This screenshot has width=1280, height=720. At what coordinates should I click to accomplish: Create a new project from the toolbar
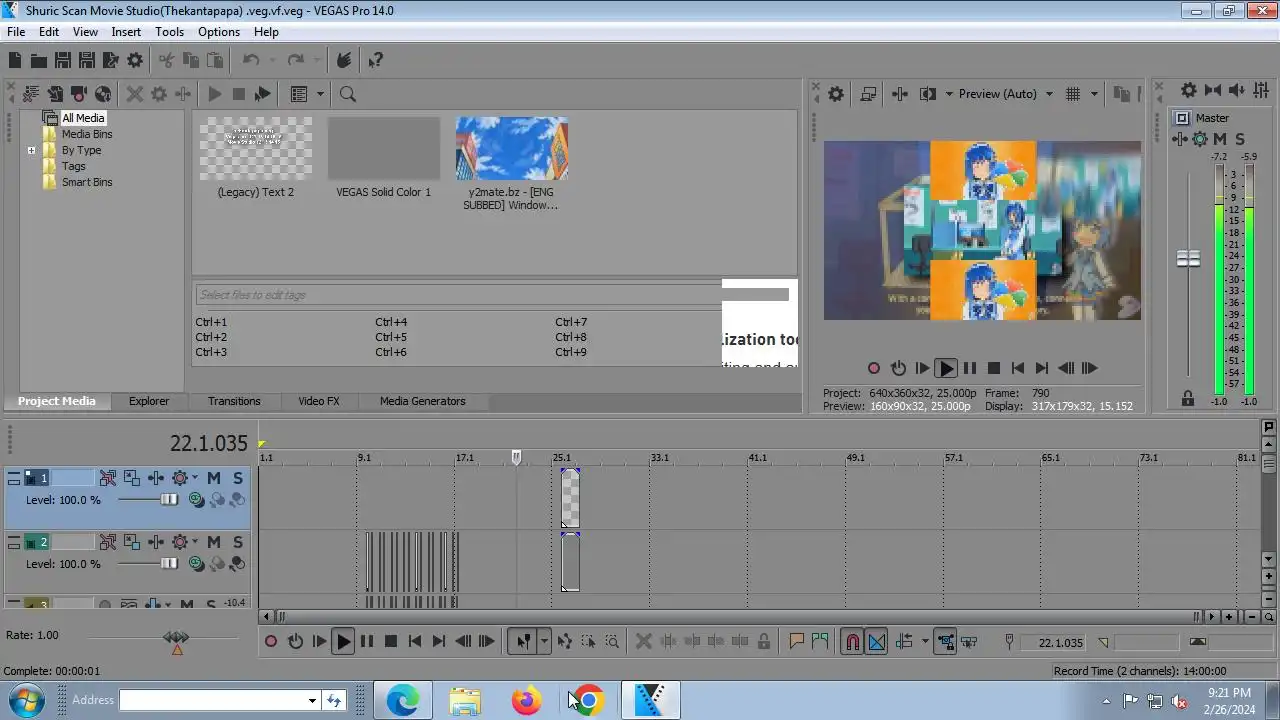[x=15, y=61]
